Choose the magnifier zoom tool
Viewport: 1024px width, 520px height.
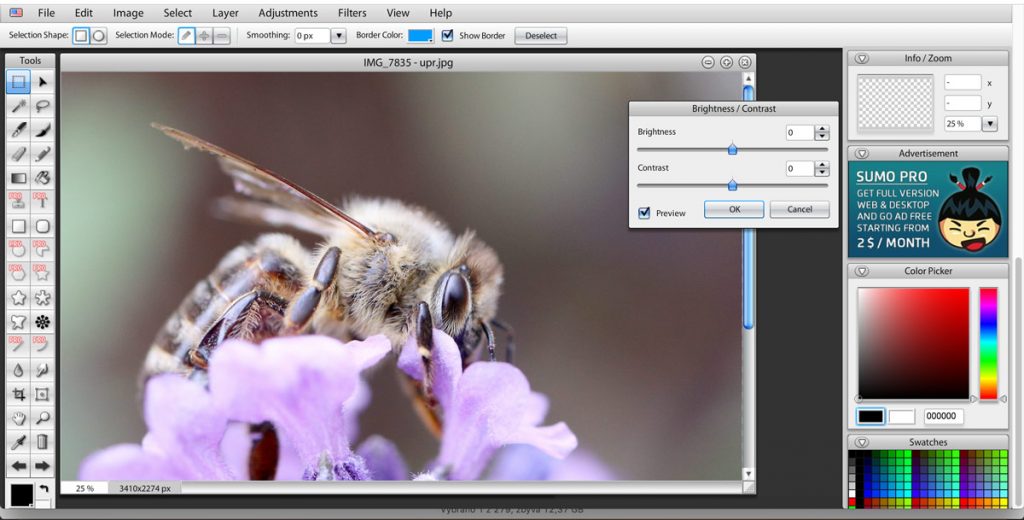(43, 418)
